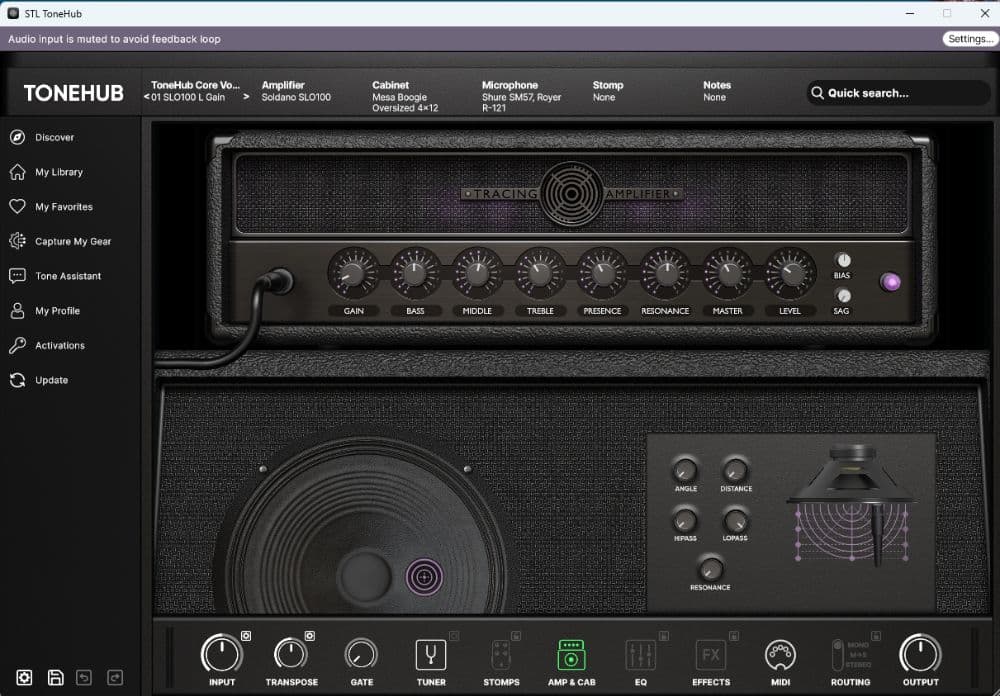Open the MIDI settings panel
Image resolution: width=1000 pixels, height=696 pixels.
coord(780,656)
